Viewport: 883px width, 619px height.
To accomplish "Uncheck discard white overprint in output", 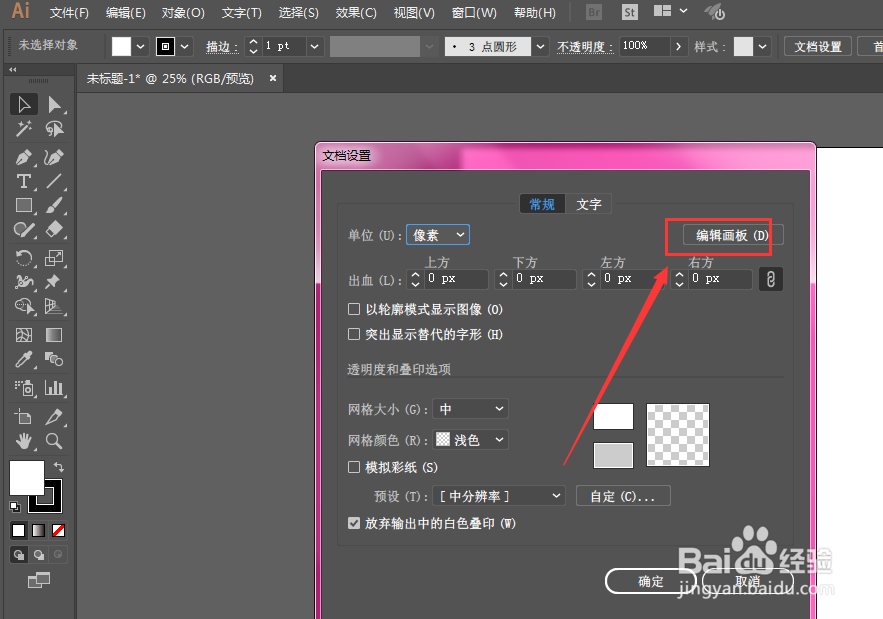I will click(354, 523).
